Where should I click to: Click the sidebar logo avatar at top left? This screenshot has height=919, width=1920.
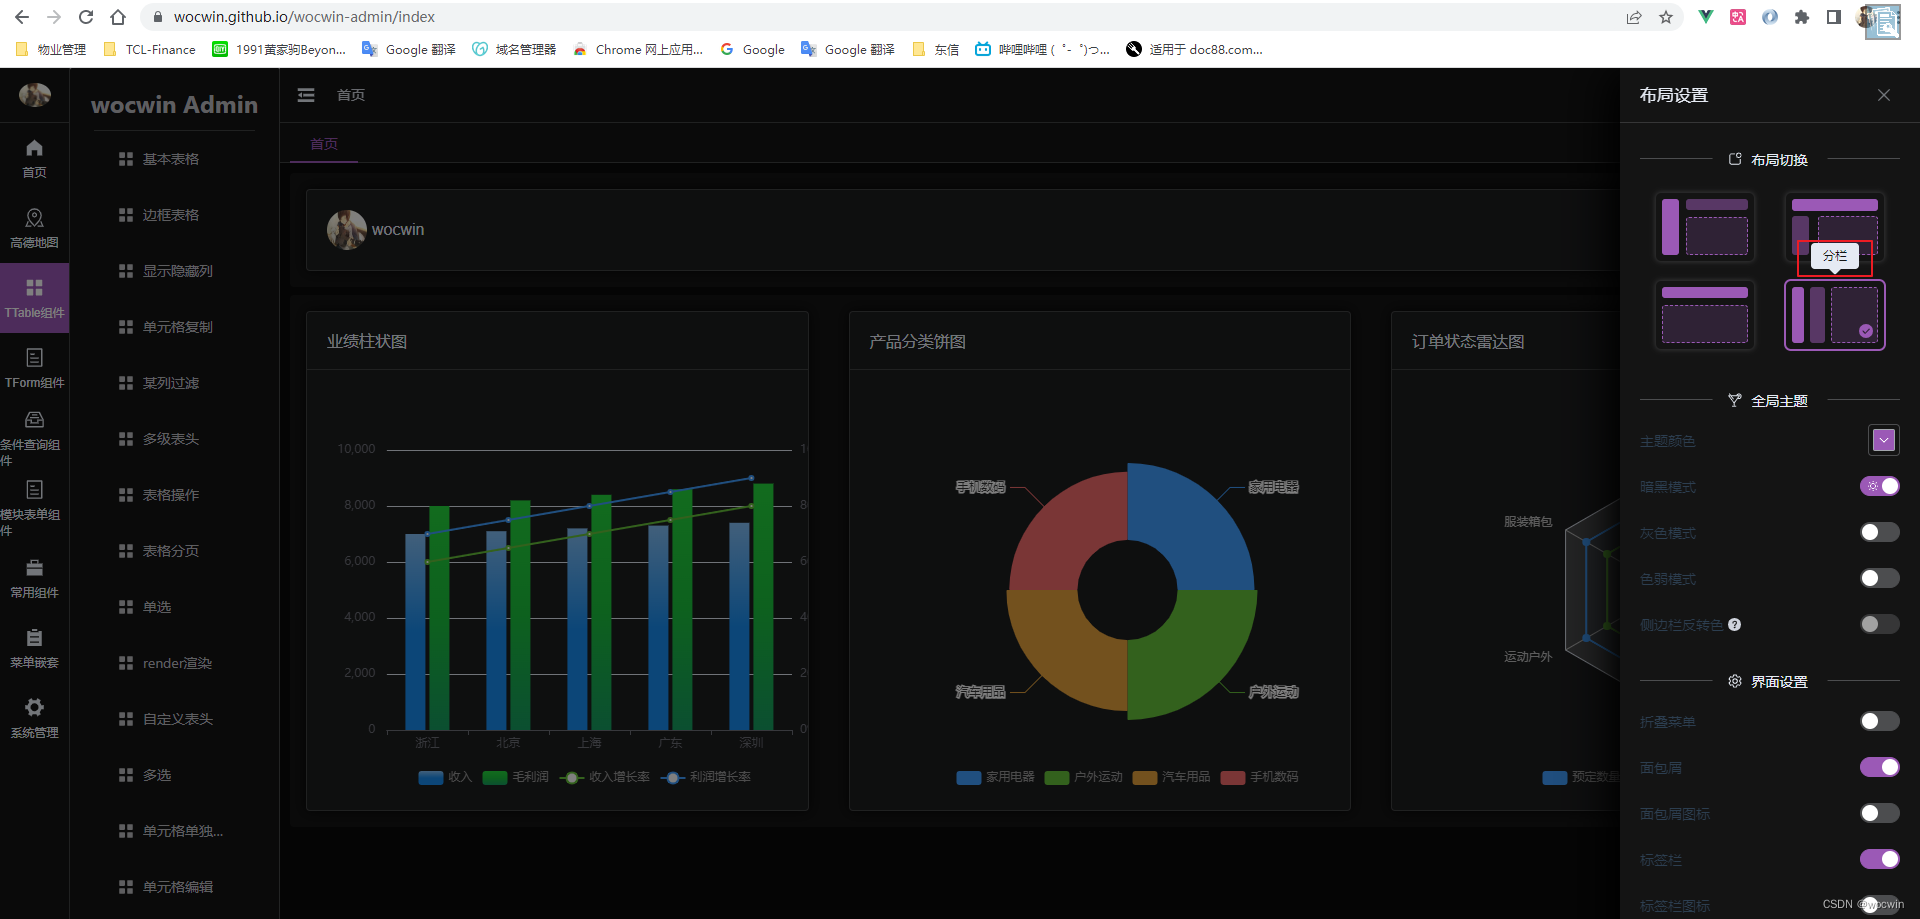(x=35, y=95)
